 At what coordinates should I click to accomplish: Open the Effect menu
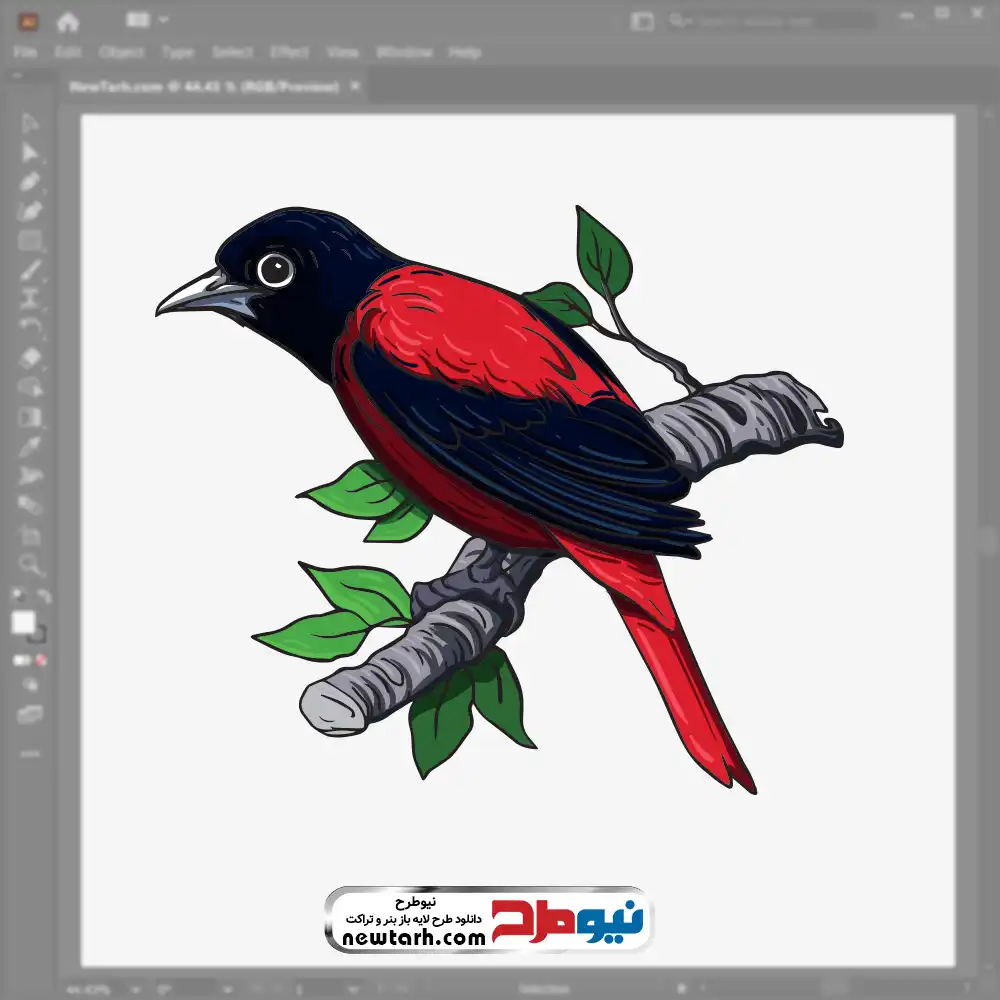(289, 52)
